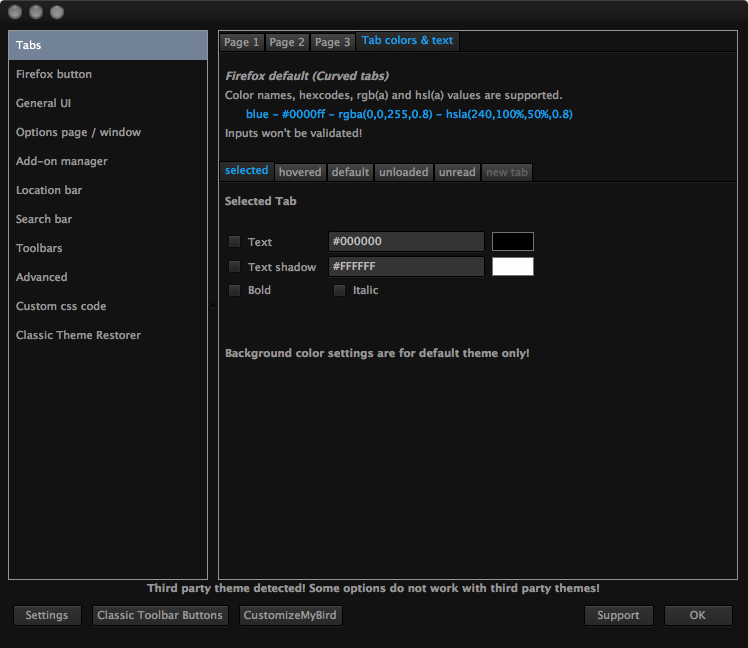Select Custom css code category
The width and height of the screenshot is (748, 648).
coord(108,306)
